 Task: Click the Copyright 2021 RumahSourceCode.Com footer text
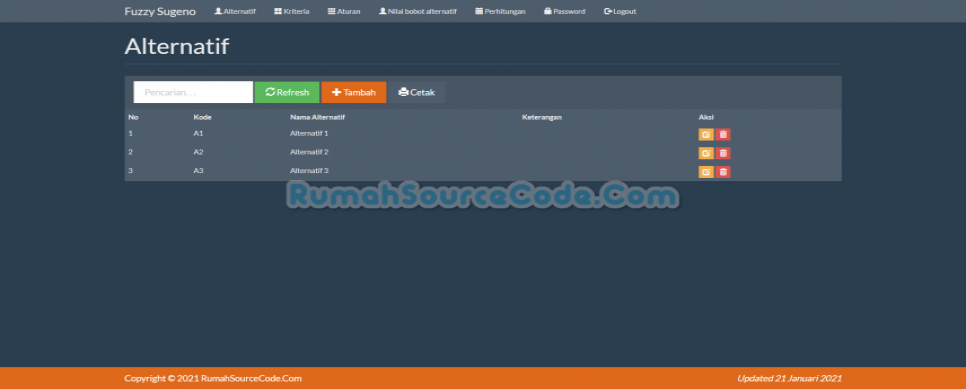pyautogui.click(x=213, y=379)
